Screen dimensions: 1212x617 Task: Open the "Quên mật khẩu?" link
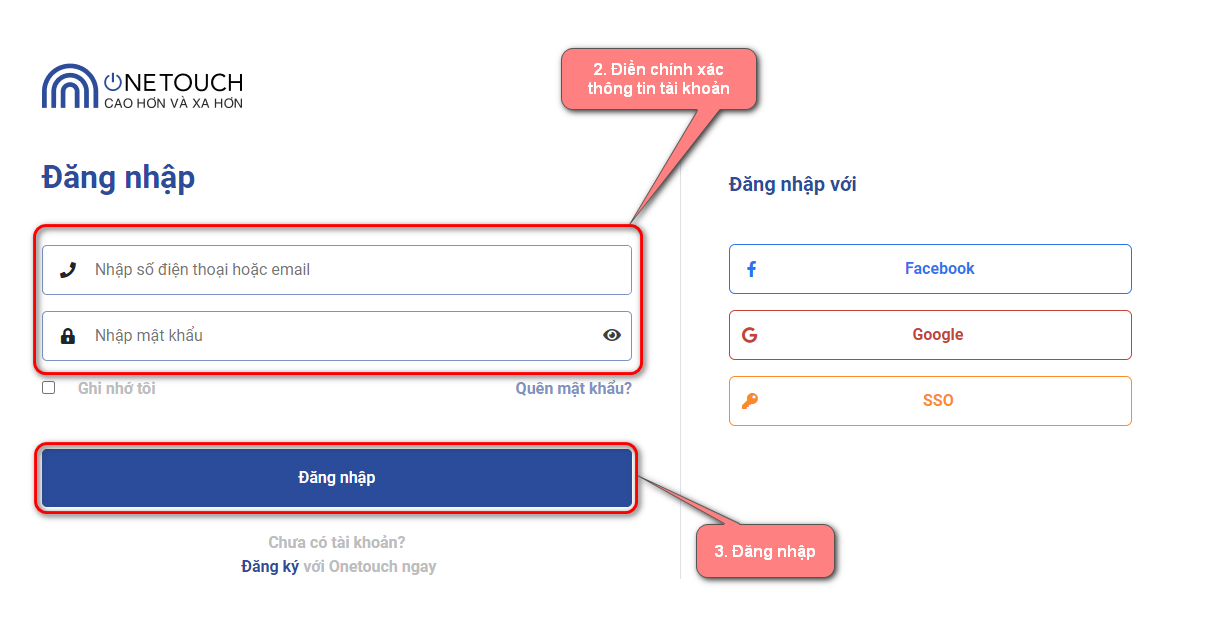574,388
